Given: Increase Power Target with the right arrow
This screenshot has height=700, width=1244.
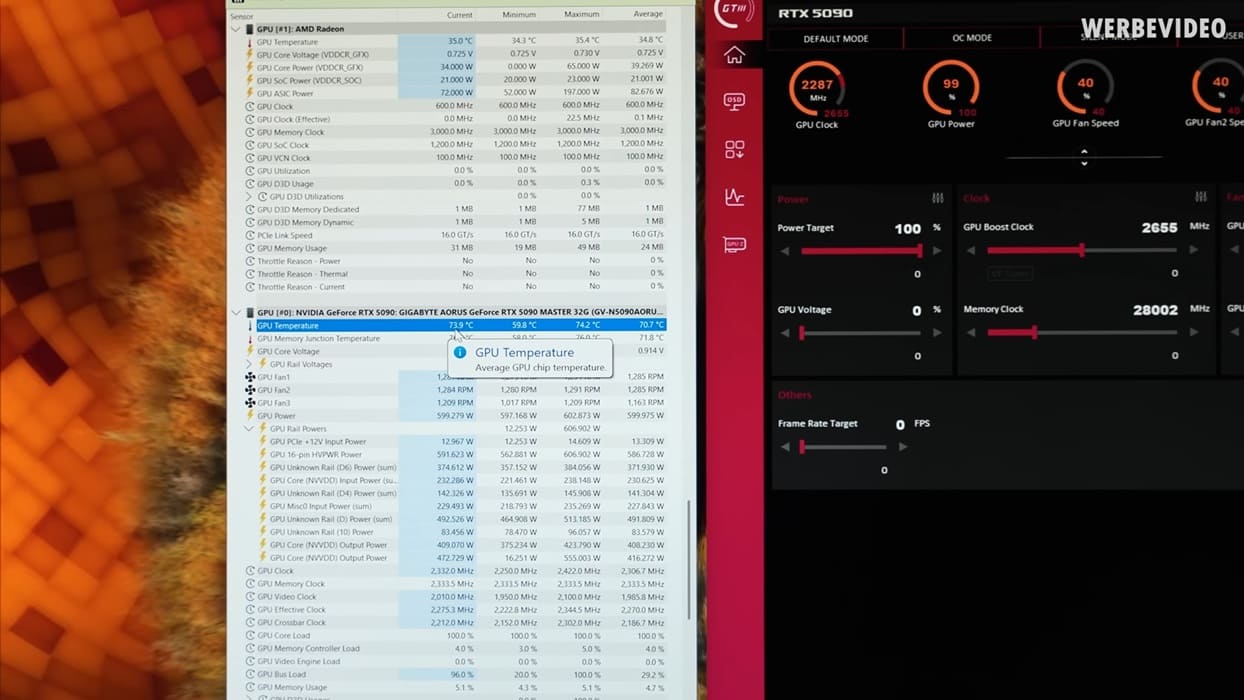Looking at the screenshot, I should tap(937, 251).
